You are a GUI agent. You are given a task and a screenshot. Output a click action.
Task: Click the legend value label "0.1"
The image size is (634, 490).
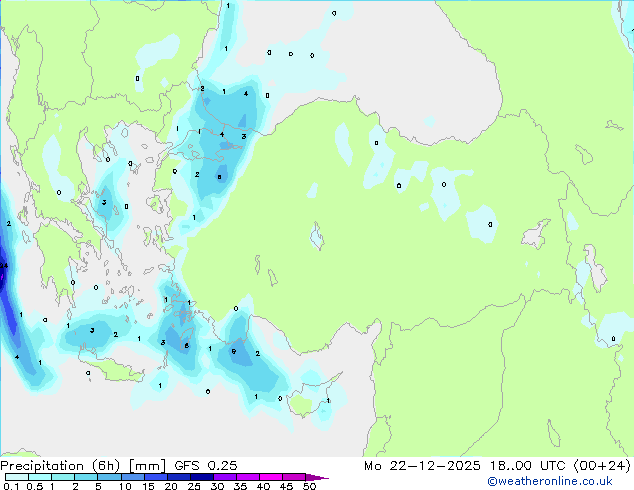[11, 486]
